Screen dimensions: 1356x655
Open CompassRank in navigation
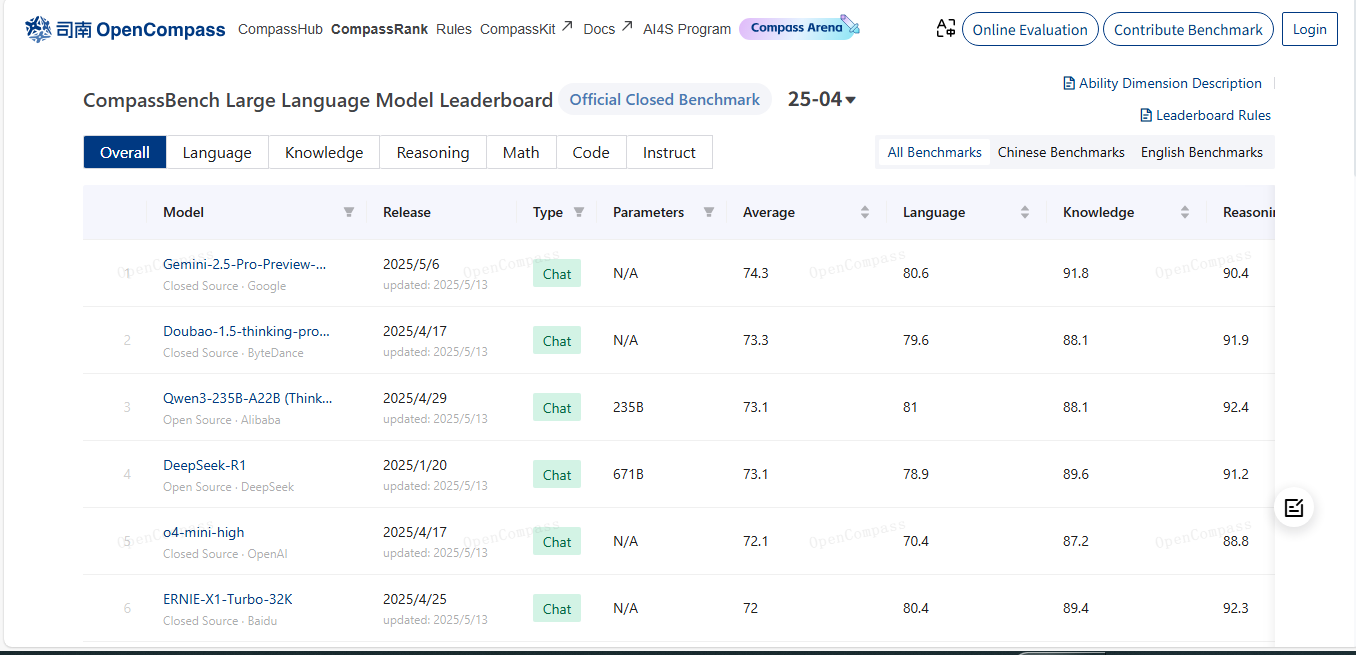pyautogui.click(x=379, y=29)
